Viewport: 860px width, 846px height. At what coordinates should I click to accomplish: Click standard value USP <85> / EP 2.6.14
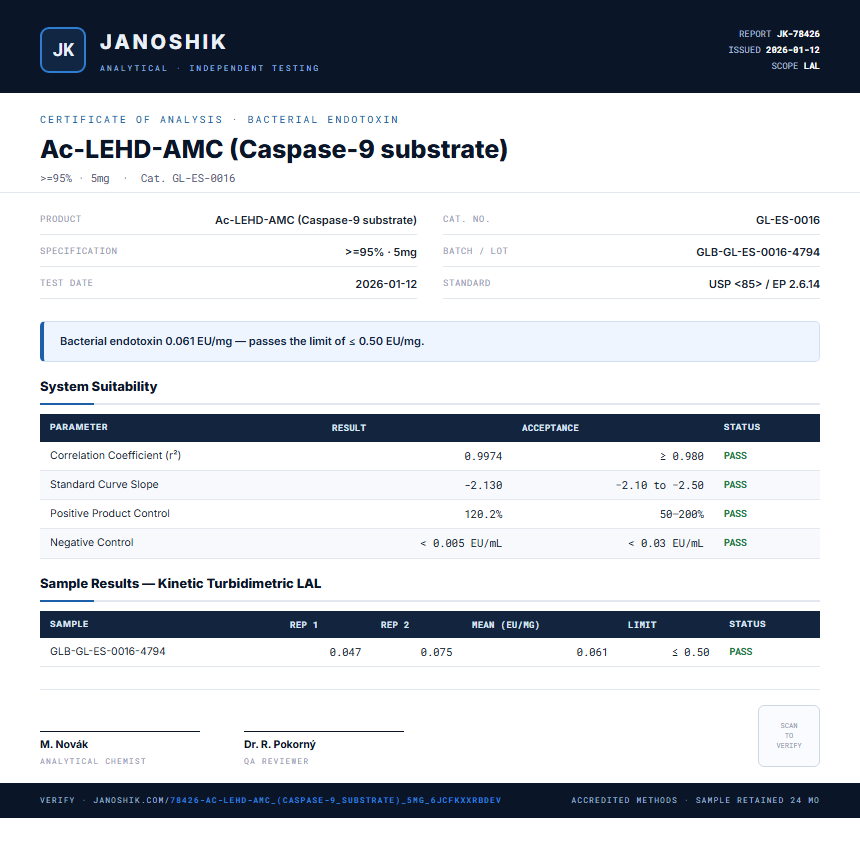[764, 284]
